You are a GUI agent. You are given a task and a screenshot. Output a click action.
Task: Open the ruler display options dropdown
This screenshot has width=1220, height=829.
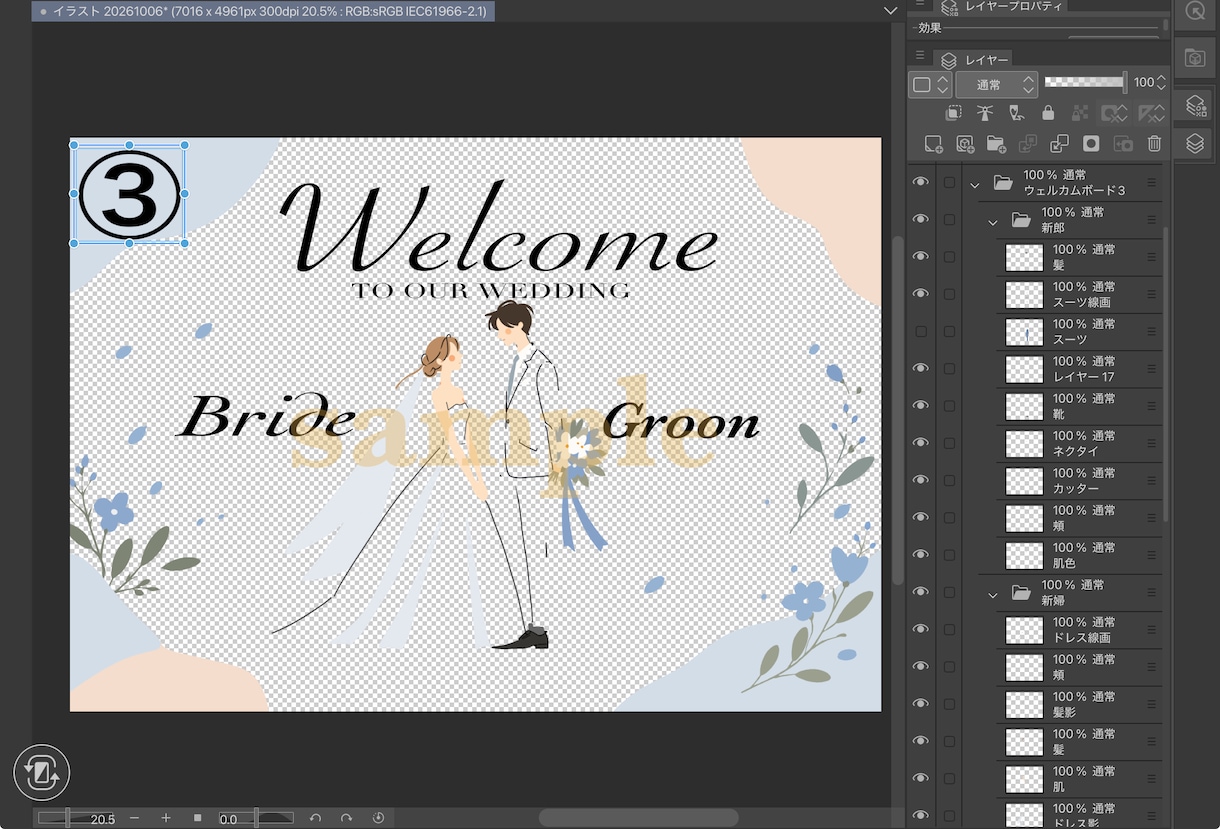1151,113
